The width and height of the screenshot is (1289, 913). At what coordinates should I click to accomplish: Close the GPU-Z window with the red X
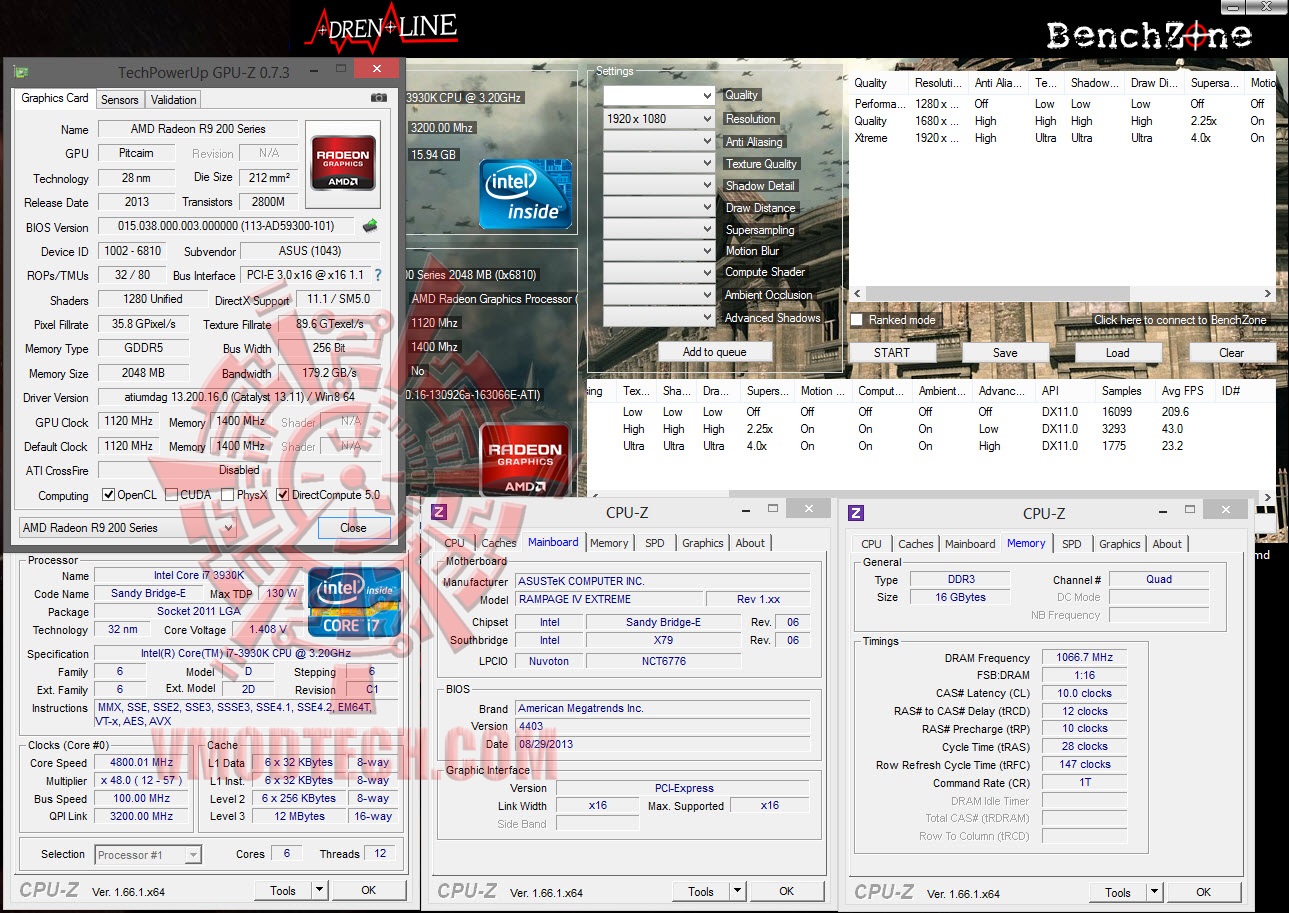(376, 70)
